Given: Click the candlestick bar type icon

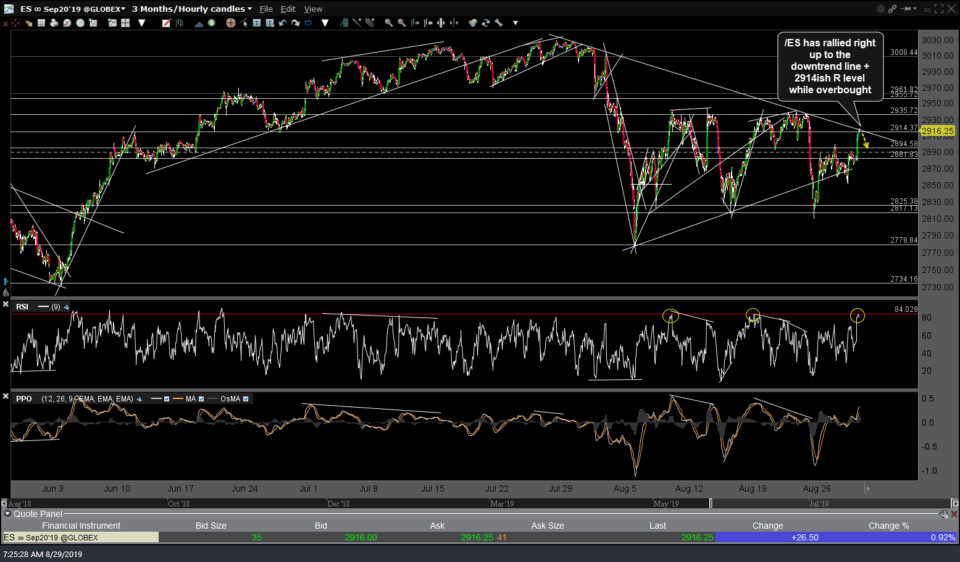Looking at the screenshot, I should click(x=179, y=23).
